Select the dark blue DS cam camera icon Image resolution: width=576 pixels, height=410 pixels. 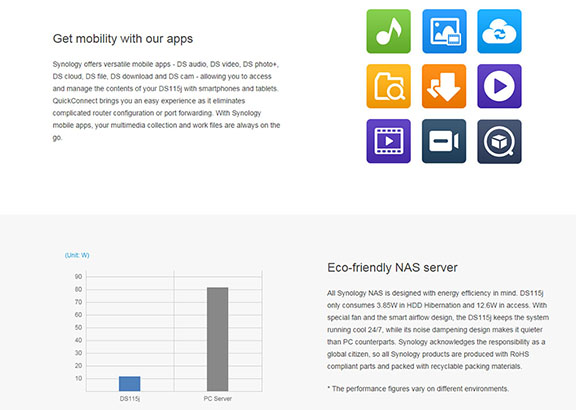[x=444, y=141]
